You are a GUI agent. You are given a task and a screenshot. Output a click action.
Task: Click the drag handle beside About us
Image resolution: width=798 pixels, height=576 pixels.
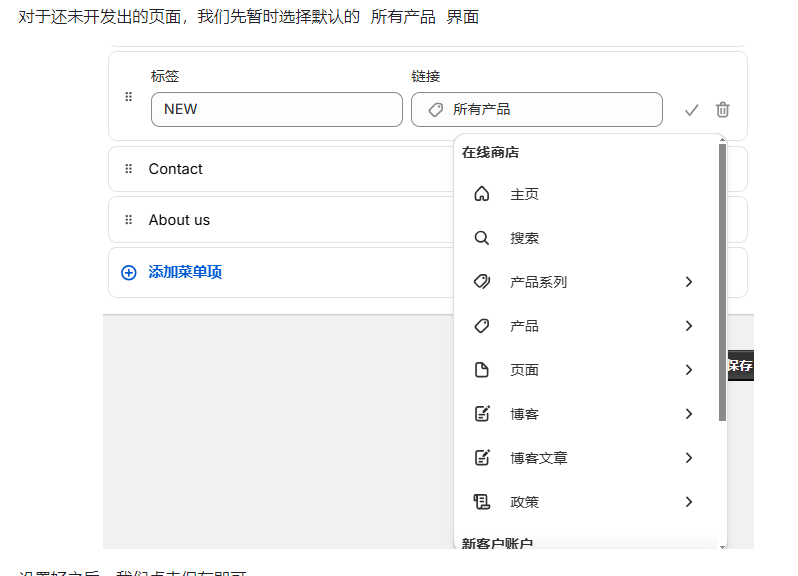129,219
